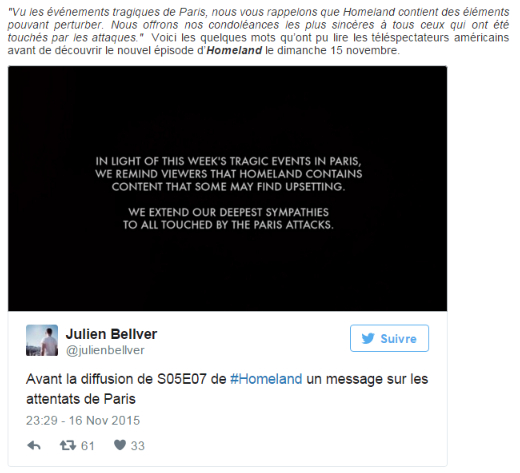Click the 'We extend our deepest sympathies' line

[x=229, y=212]
